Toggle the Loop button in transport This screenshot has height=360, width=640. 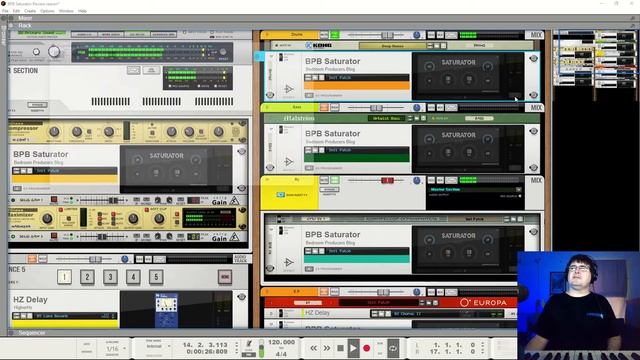(393, 348)
